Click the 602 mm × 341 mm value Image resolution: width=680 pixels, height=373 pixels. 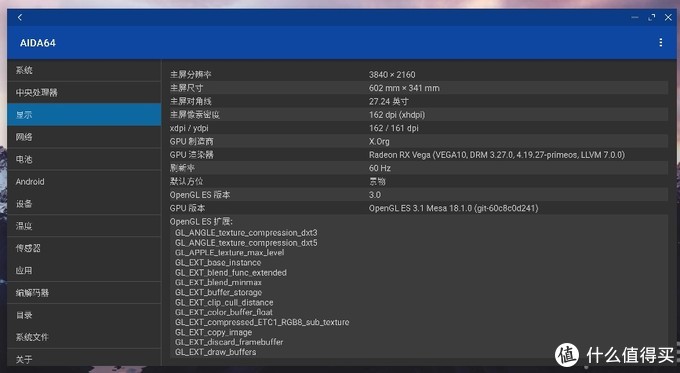404,88
